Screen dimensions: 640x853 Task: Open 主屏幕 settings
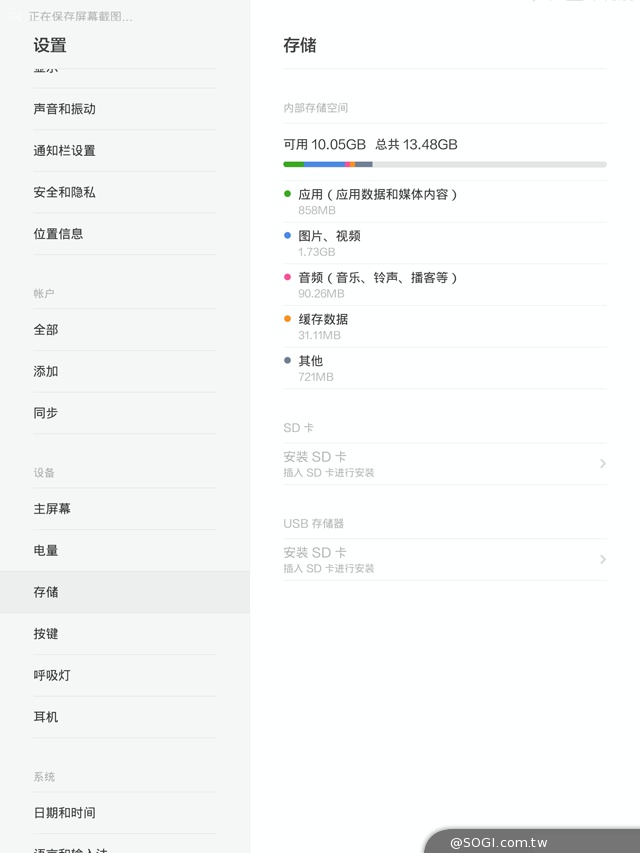tap(52, 509)
